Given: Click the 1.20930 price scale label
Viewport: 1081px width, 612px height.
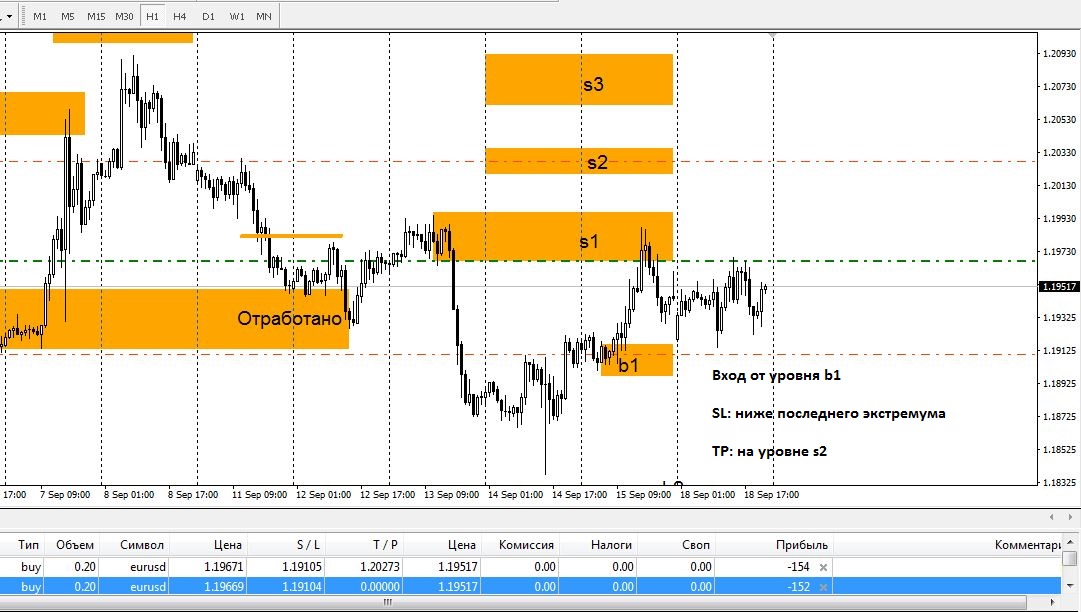Looking at the screenshot, I should point(1059,53).
